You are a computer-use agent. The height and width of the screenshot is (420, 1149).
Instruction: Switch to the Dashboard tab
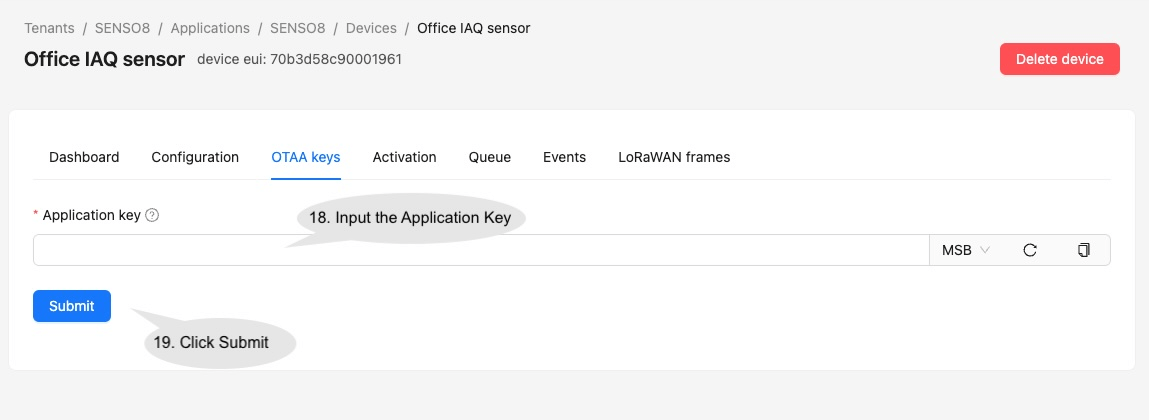pyautogui.click(x=84, y=157)
